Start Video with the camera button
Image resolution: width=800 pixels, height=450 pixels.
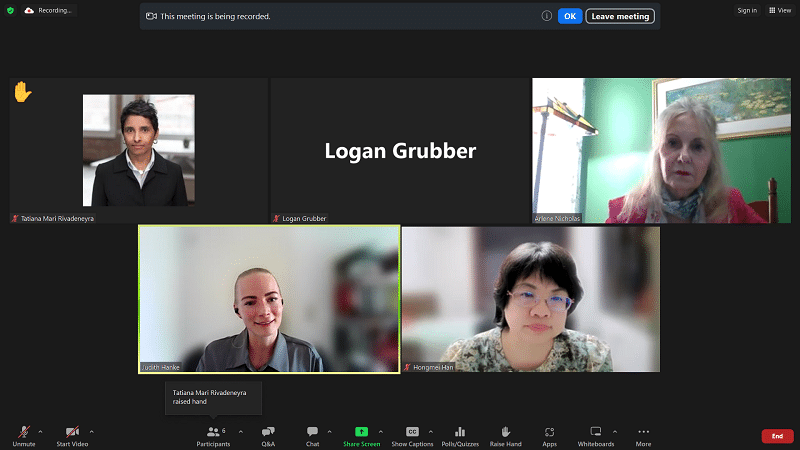click(72, 435)
